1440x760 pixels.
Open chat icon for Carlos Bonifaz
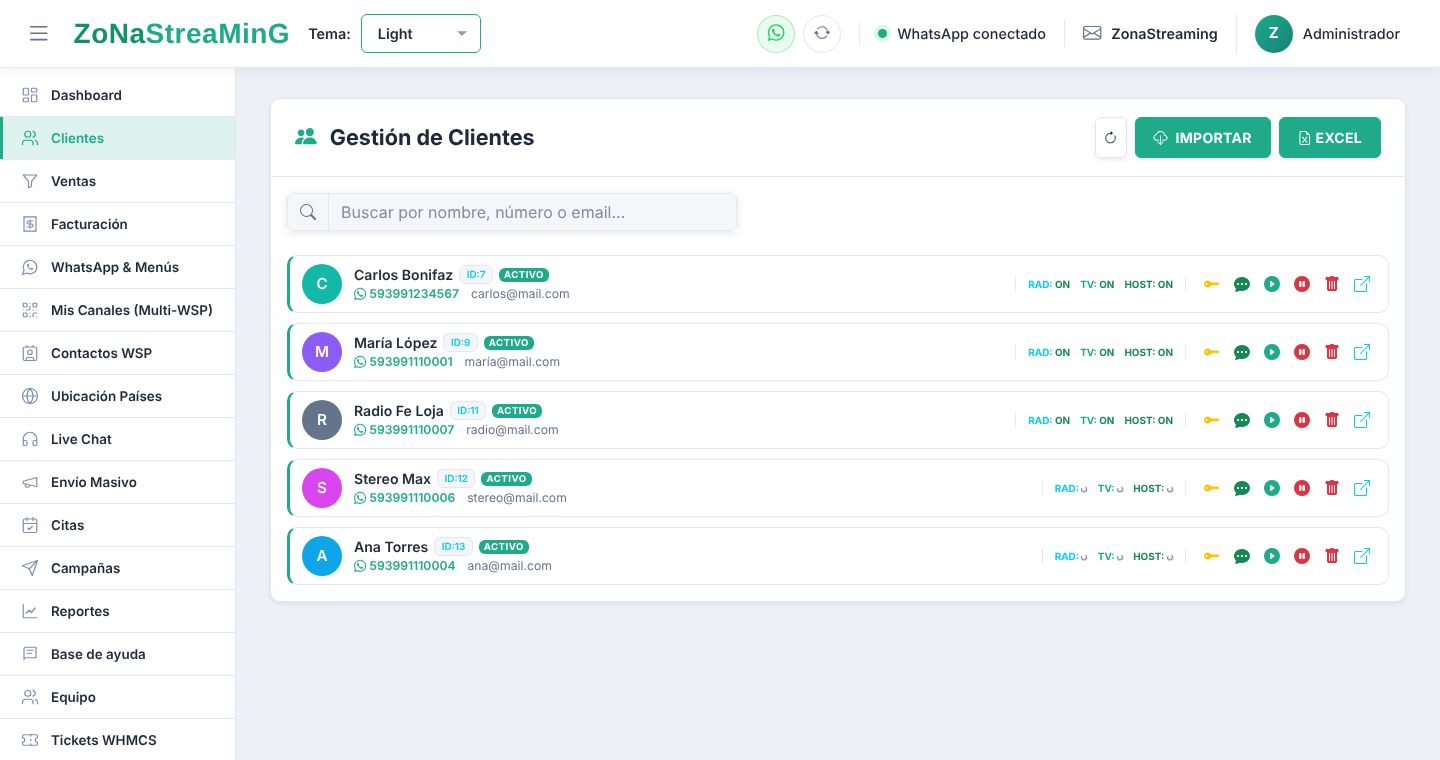pos(1242,284)
